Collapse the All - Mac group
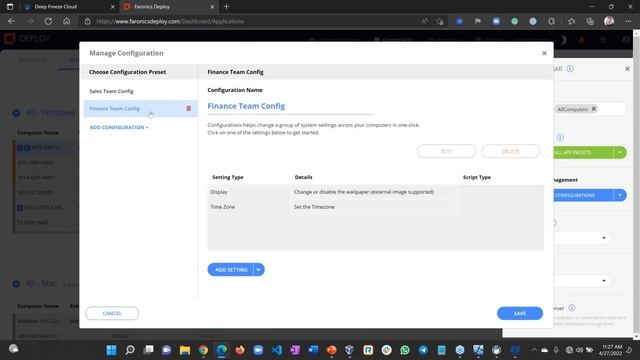The image size is (640, 360). 16,283
